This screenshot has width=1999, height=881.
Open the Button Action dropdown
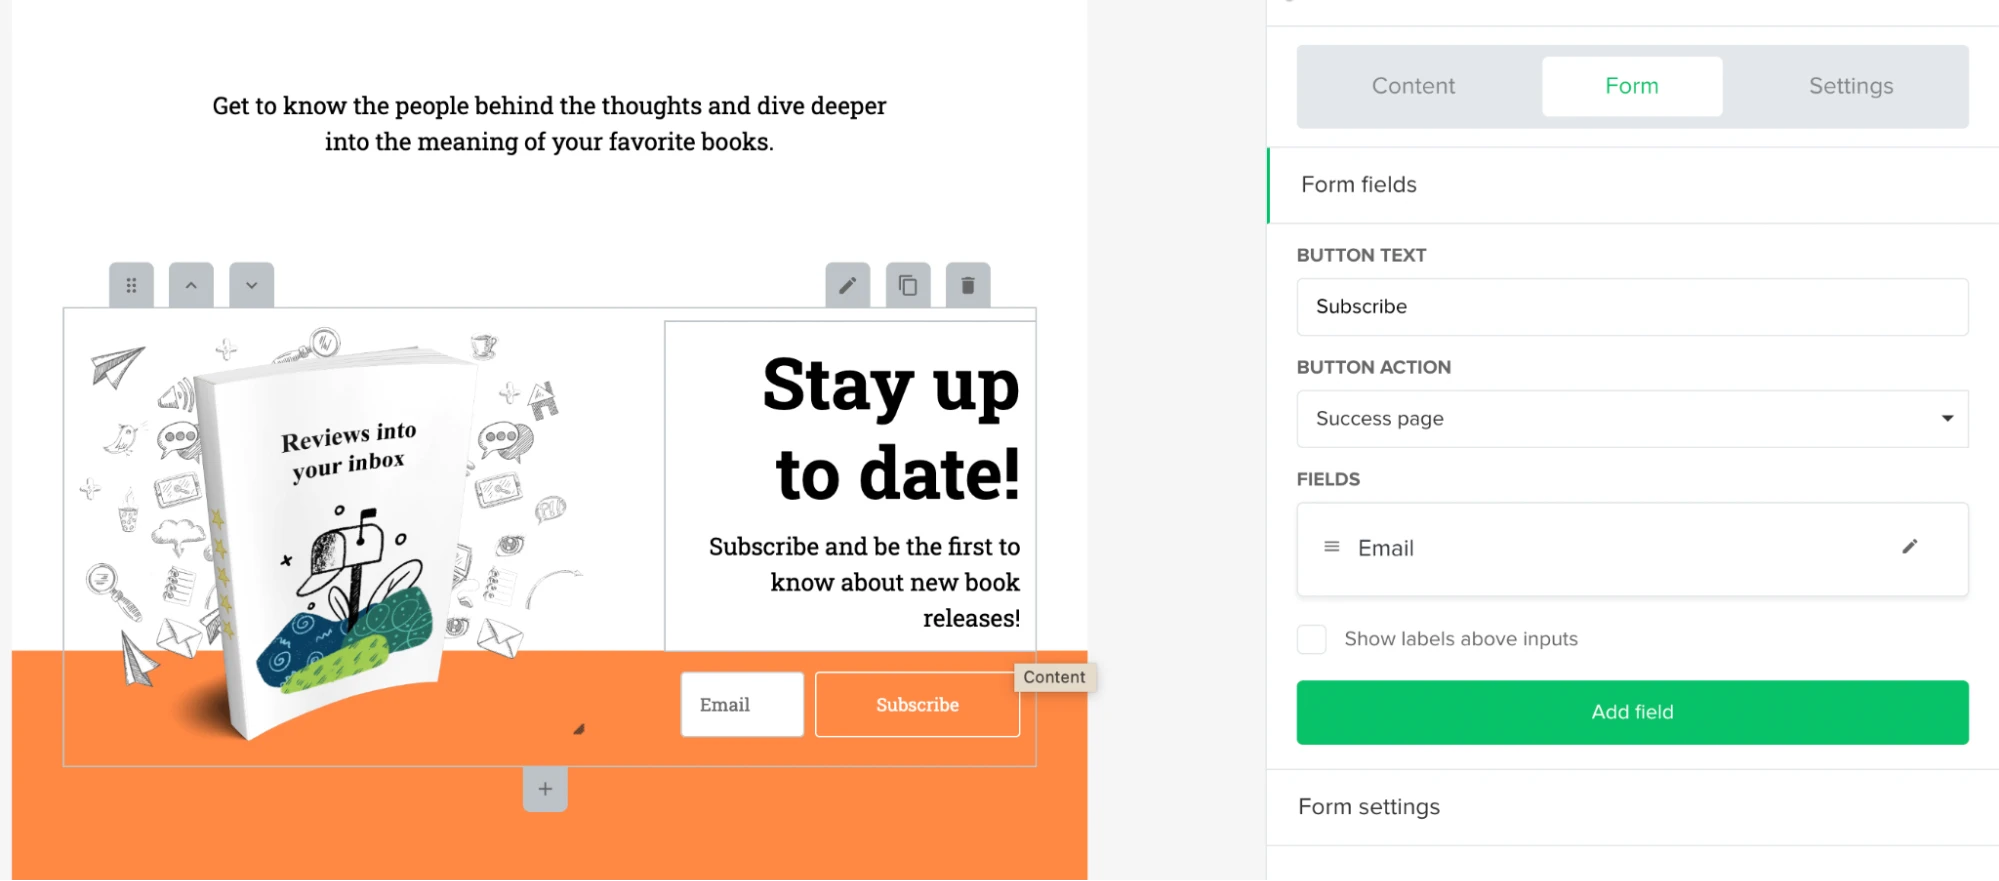tap(1632, 419)
